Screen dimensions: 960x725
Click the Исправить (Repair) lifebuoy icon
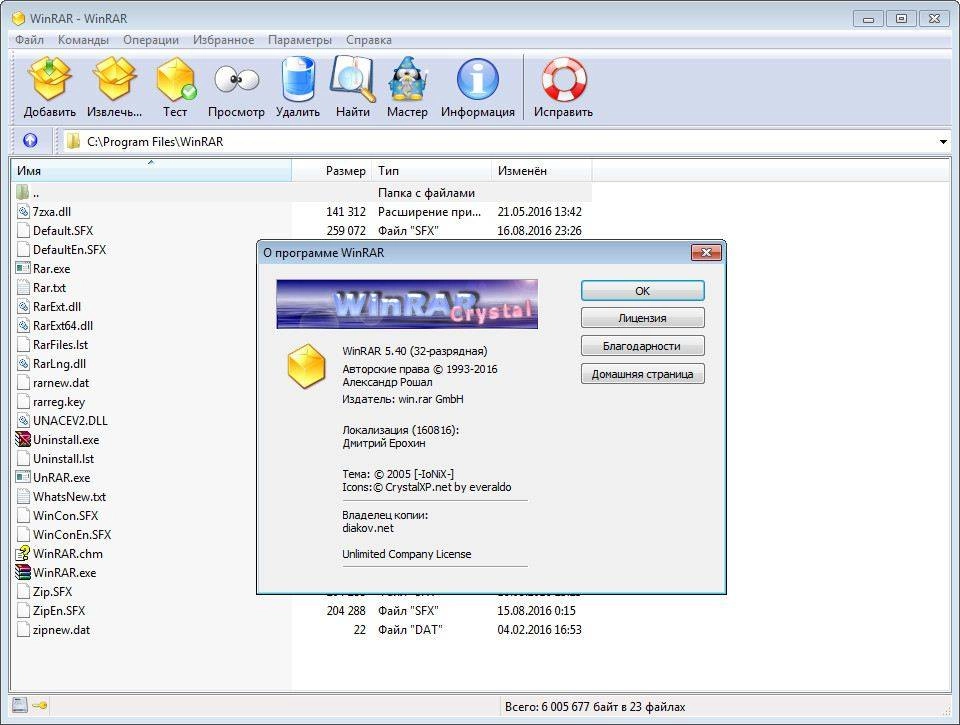tap(564, 79)
